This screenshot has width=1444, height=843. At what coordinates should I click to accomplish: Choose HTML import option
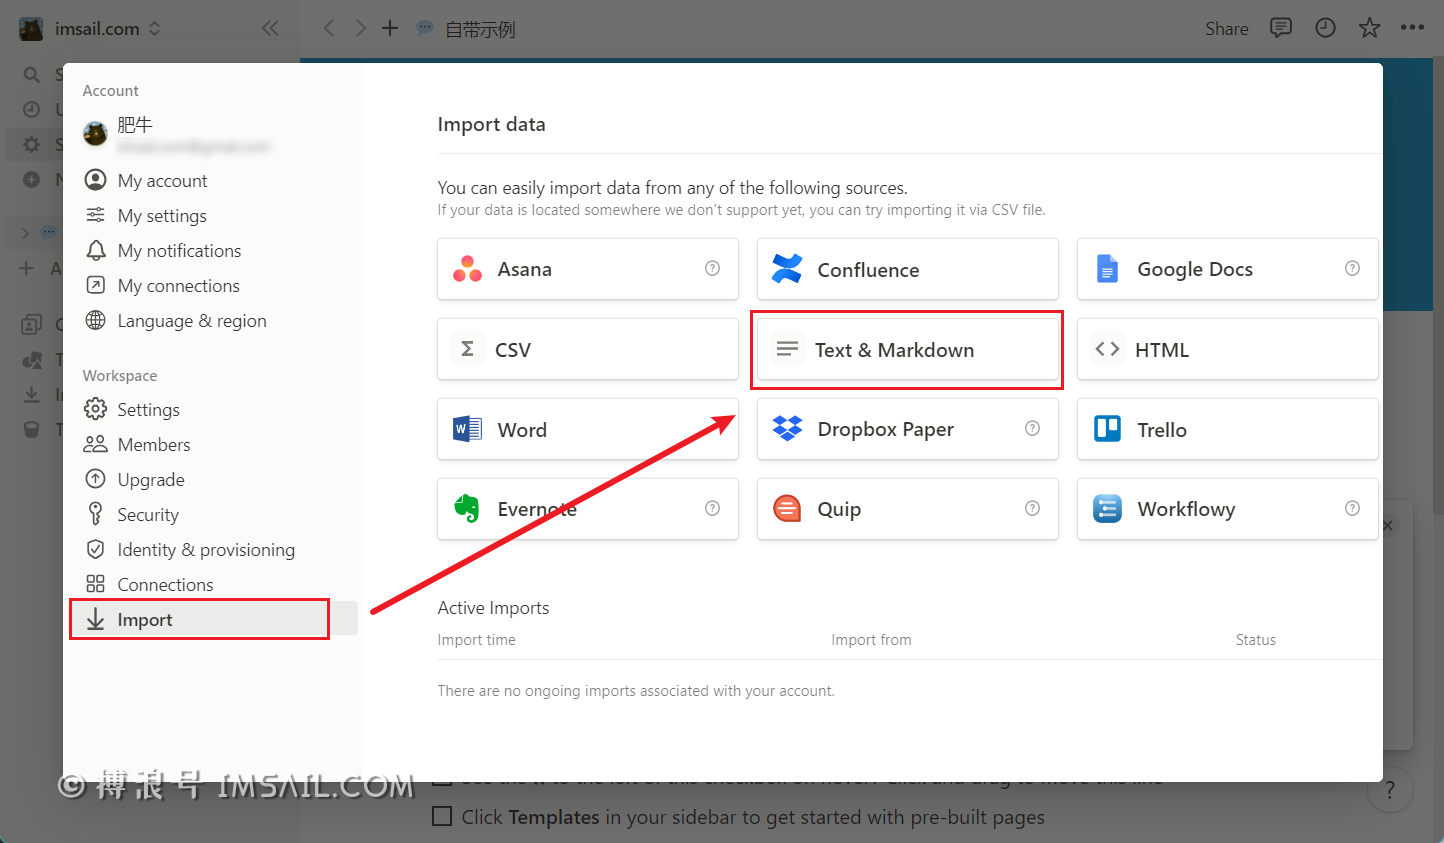1227,349
